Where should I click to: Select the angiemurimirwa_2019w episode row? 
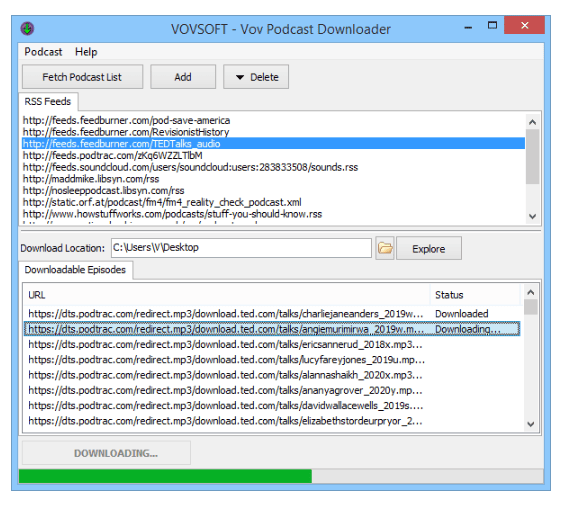(x=272, y=329)
